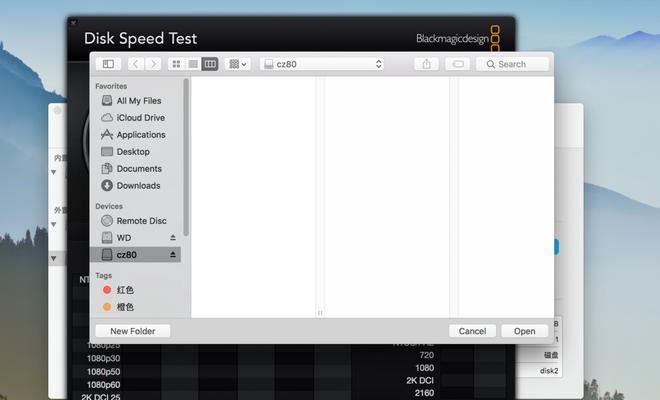Select the cz80 device in the sidebar
Image resolution: width=660 pixels, height=400 pixels.
[x=135, y=255]
